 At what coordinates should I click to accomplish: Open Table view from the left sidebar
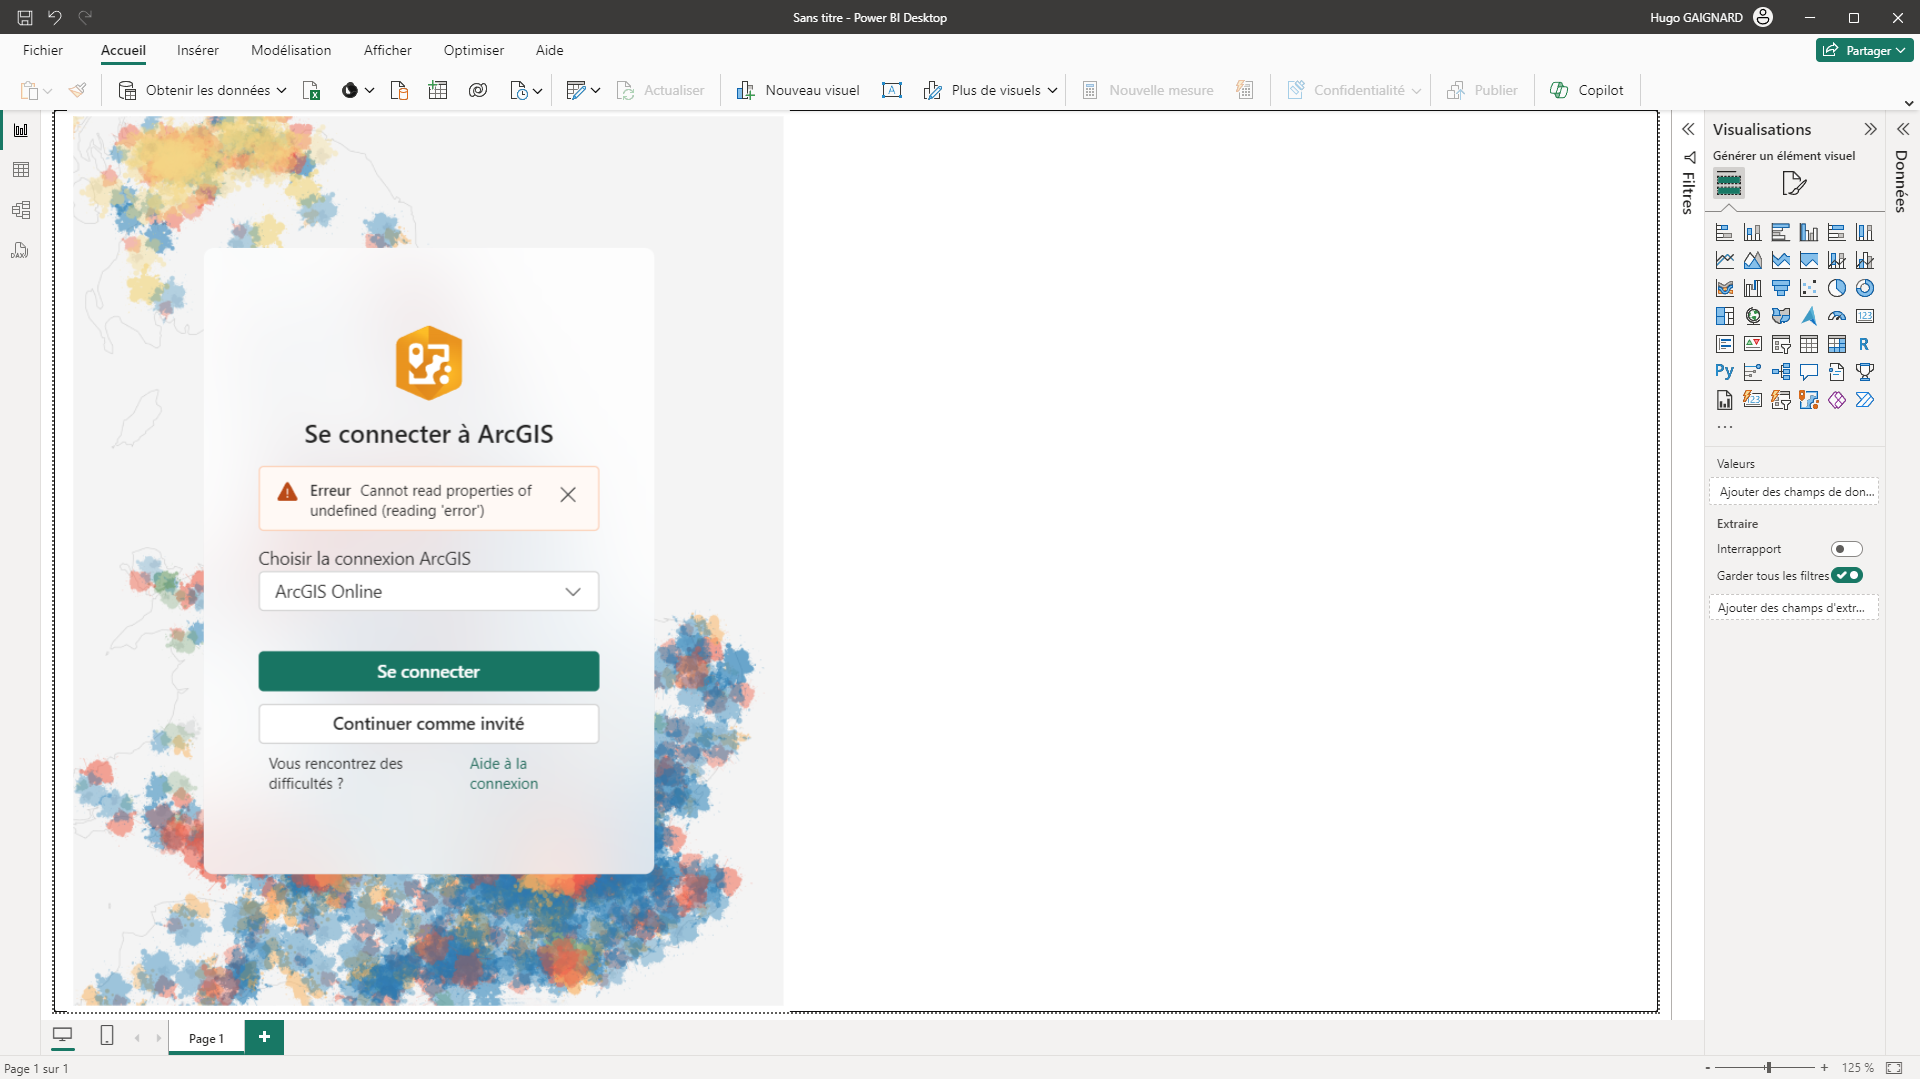click(20, 170)
